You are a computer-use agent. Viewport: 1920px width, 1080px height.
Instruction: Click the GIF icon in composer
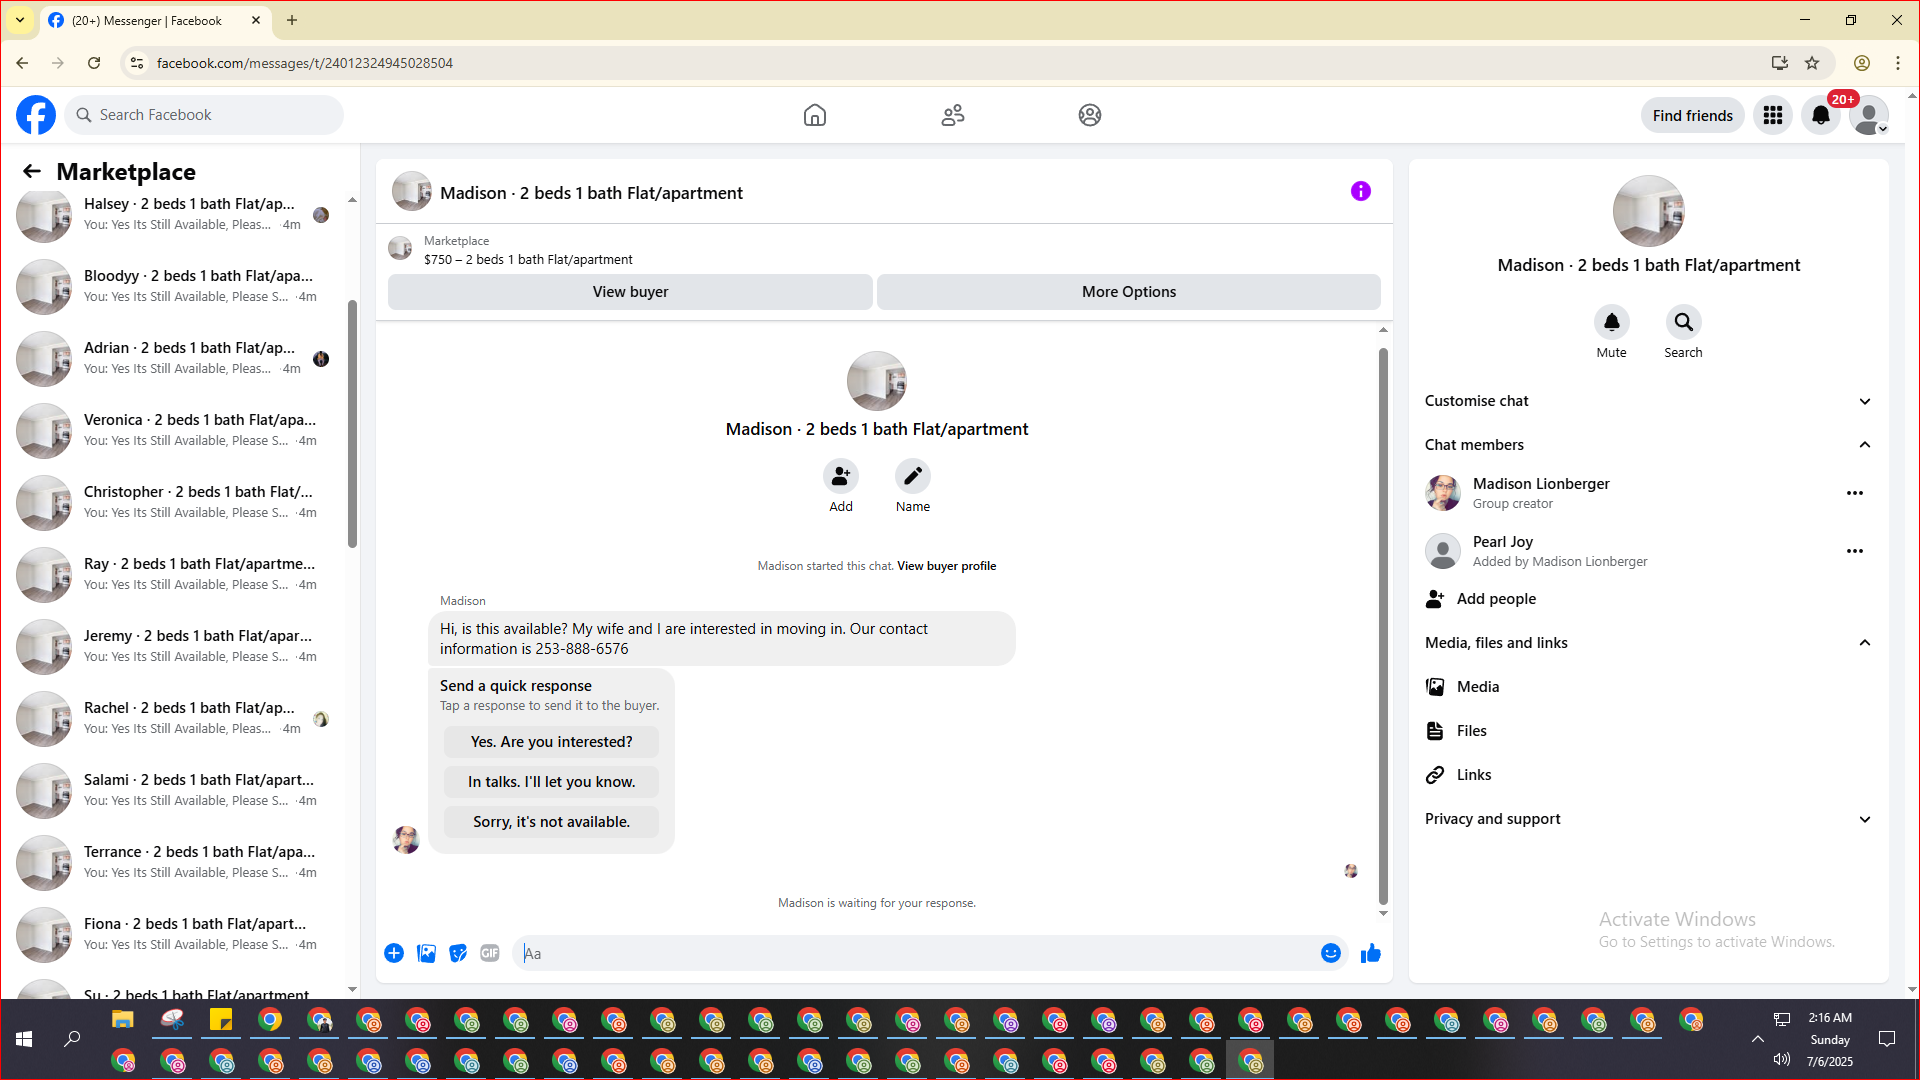click(489, 953)
